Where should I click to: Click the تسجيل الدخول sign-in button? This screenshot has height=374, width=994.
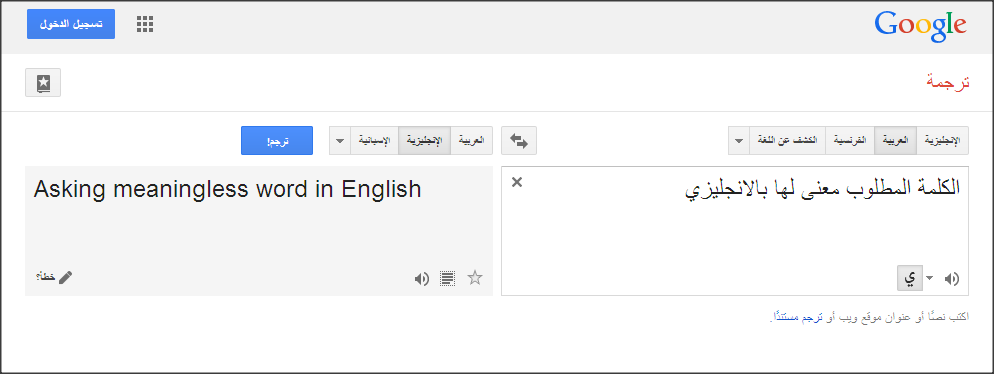(x=71, y=24)
